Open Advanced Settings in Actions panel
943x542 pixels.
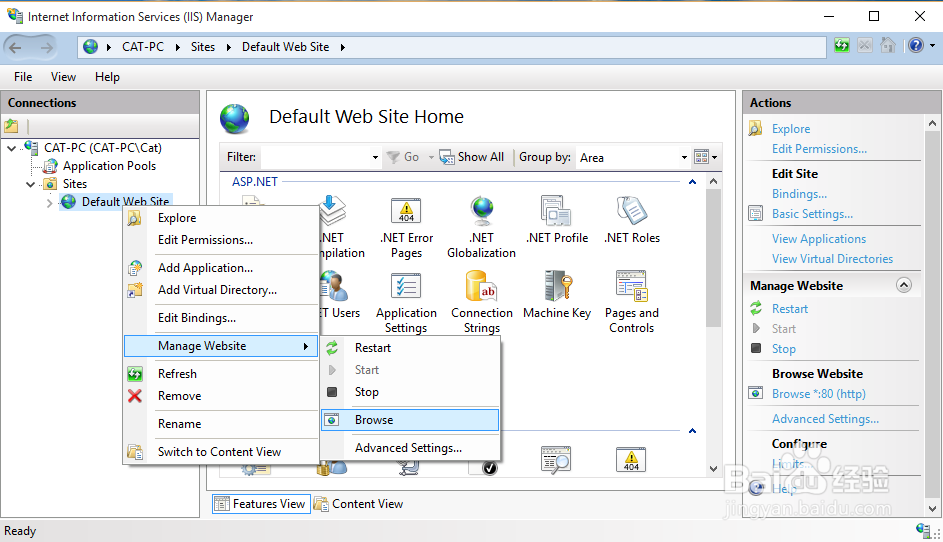tap(825, 419)
